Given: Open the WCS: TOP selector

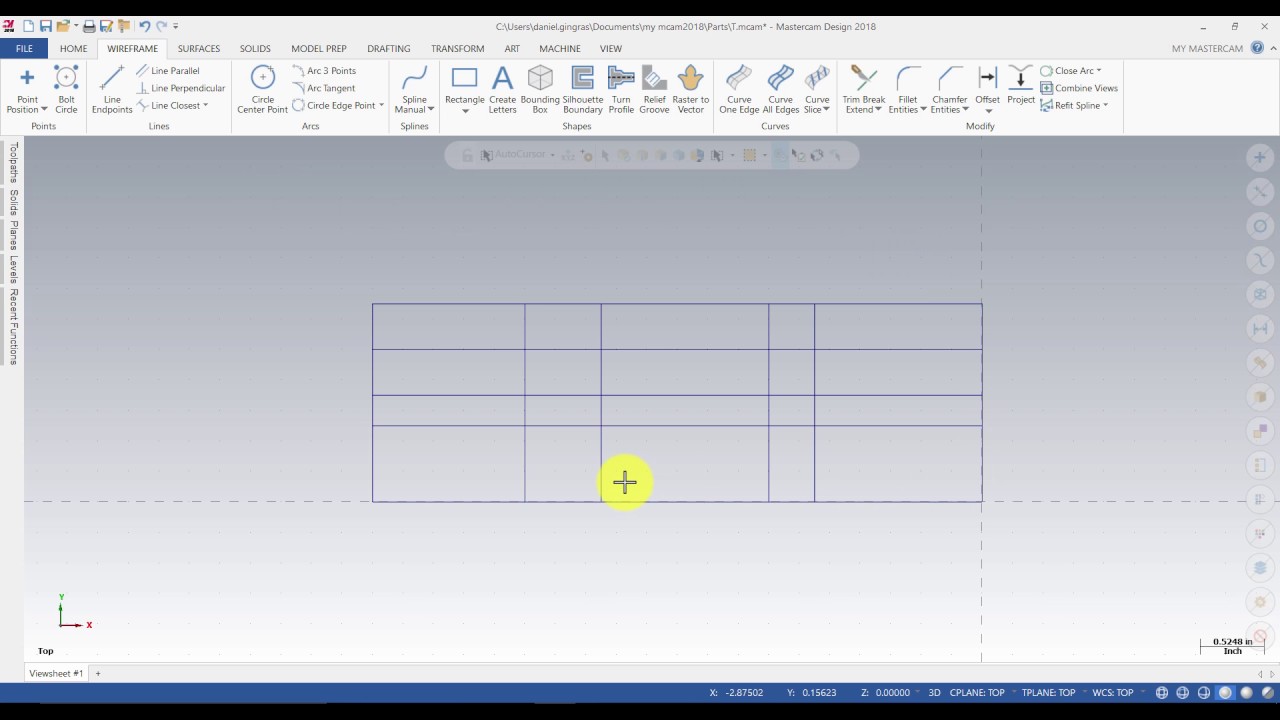Looking at the screenshot, I should [1113, 692].
